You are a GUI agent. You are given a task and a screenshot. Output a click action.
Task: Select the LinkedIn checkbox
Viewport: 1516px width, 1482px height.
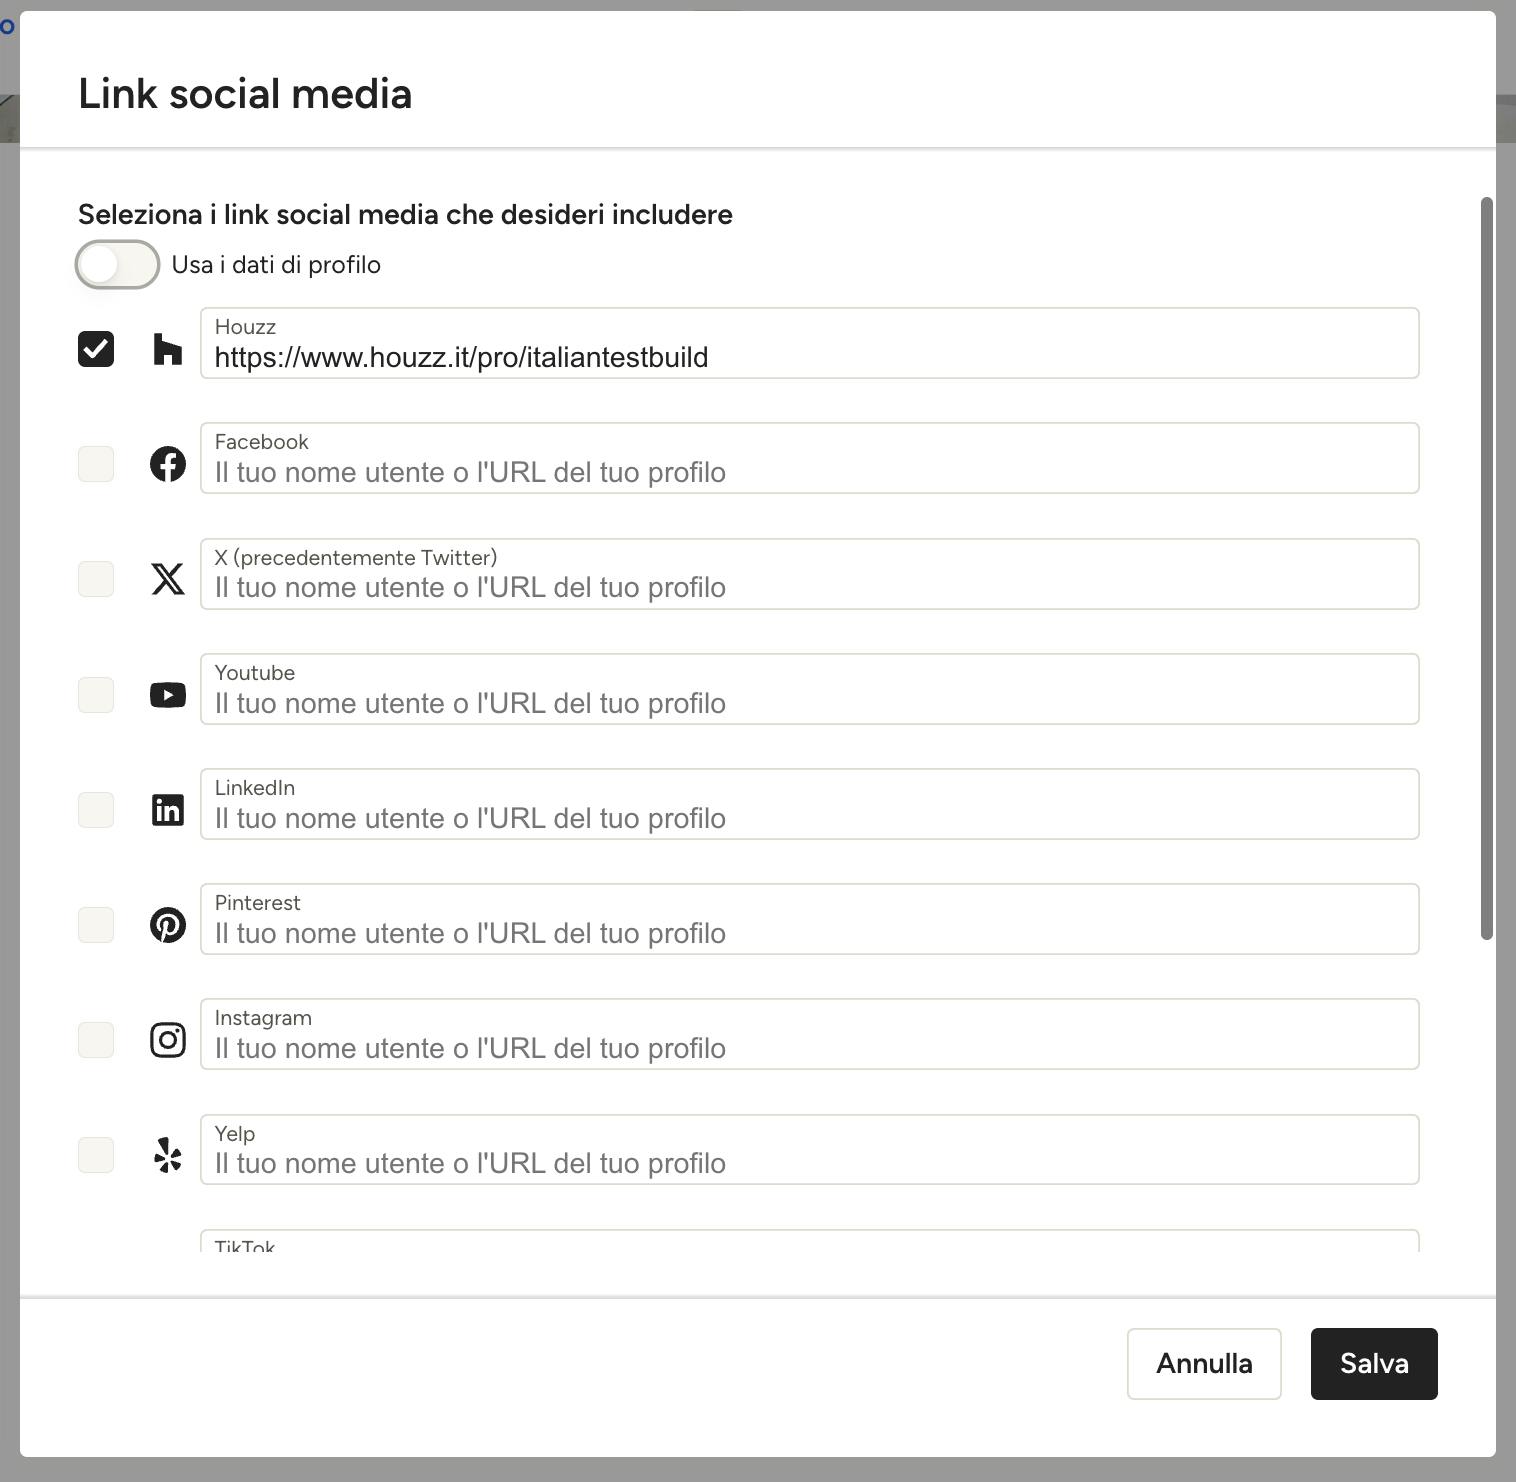[x=96, y=810]
